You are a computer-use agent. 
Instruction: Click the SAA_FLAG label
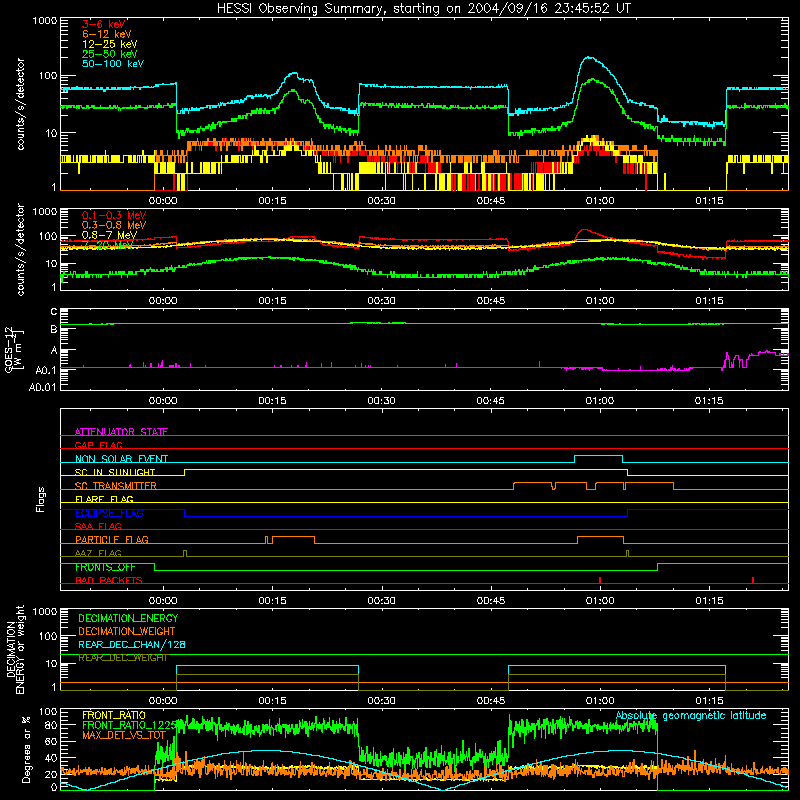98,526
